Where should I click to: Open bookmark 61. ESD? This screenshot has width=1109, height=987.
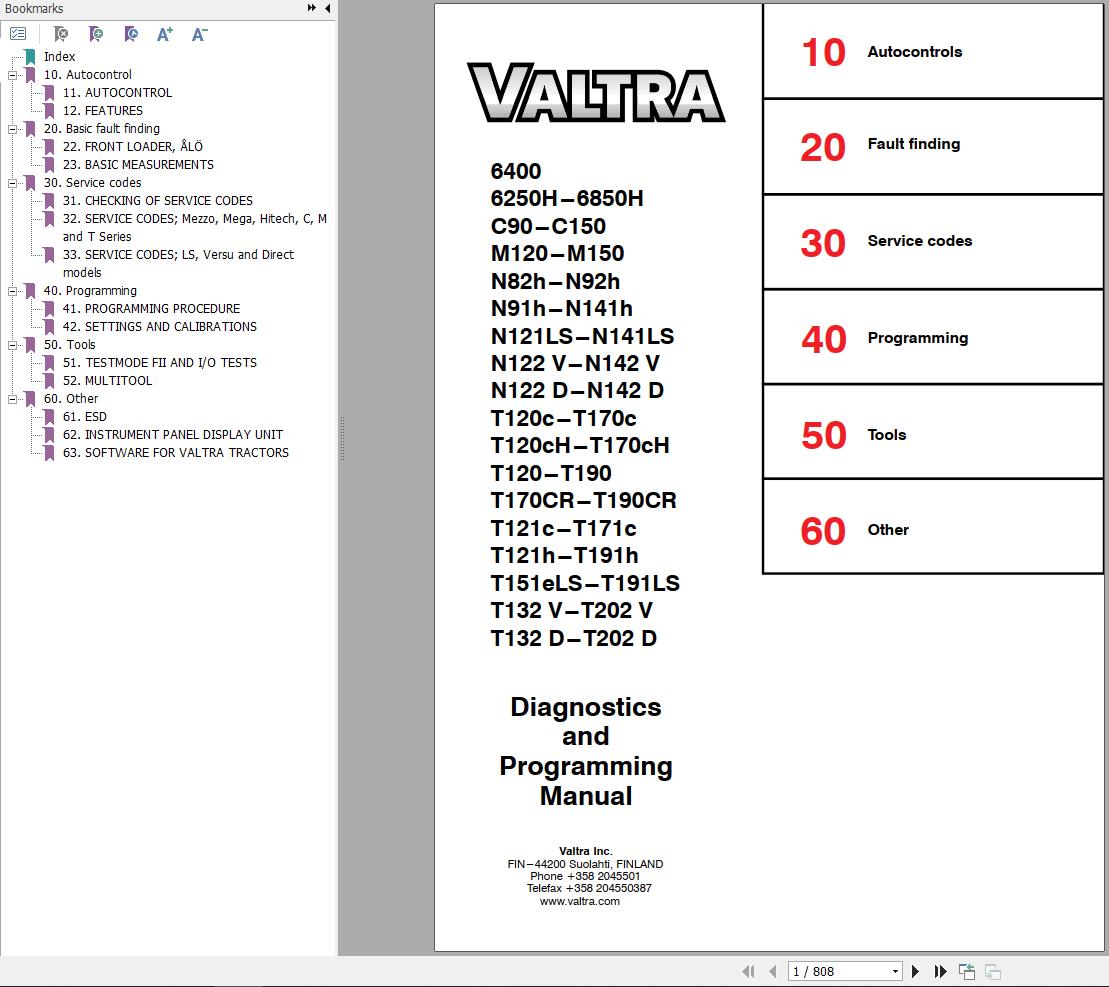85,417
